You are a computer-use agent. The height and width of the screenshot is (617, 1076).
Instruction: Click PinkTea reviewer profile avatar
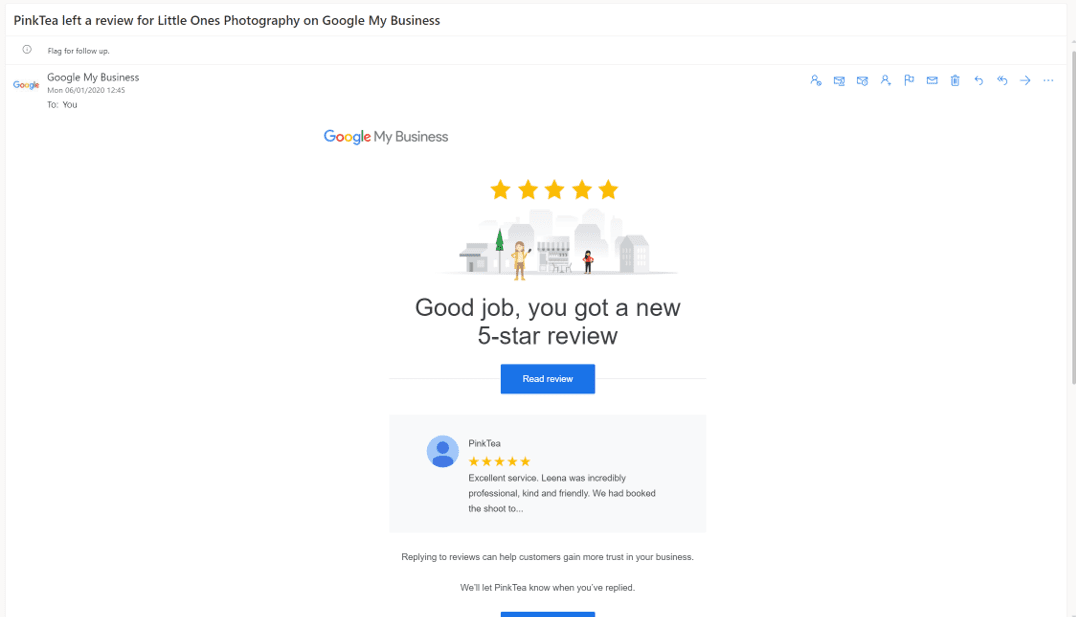click(x=443, y=452)
